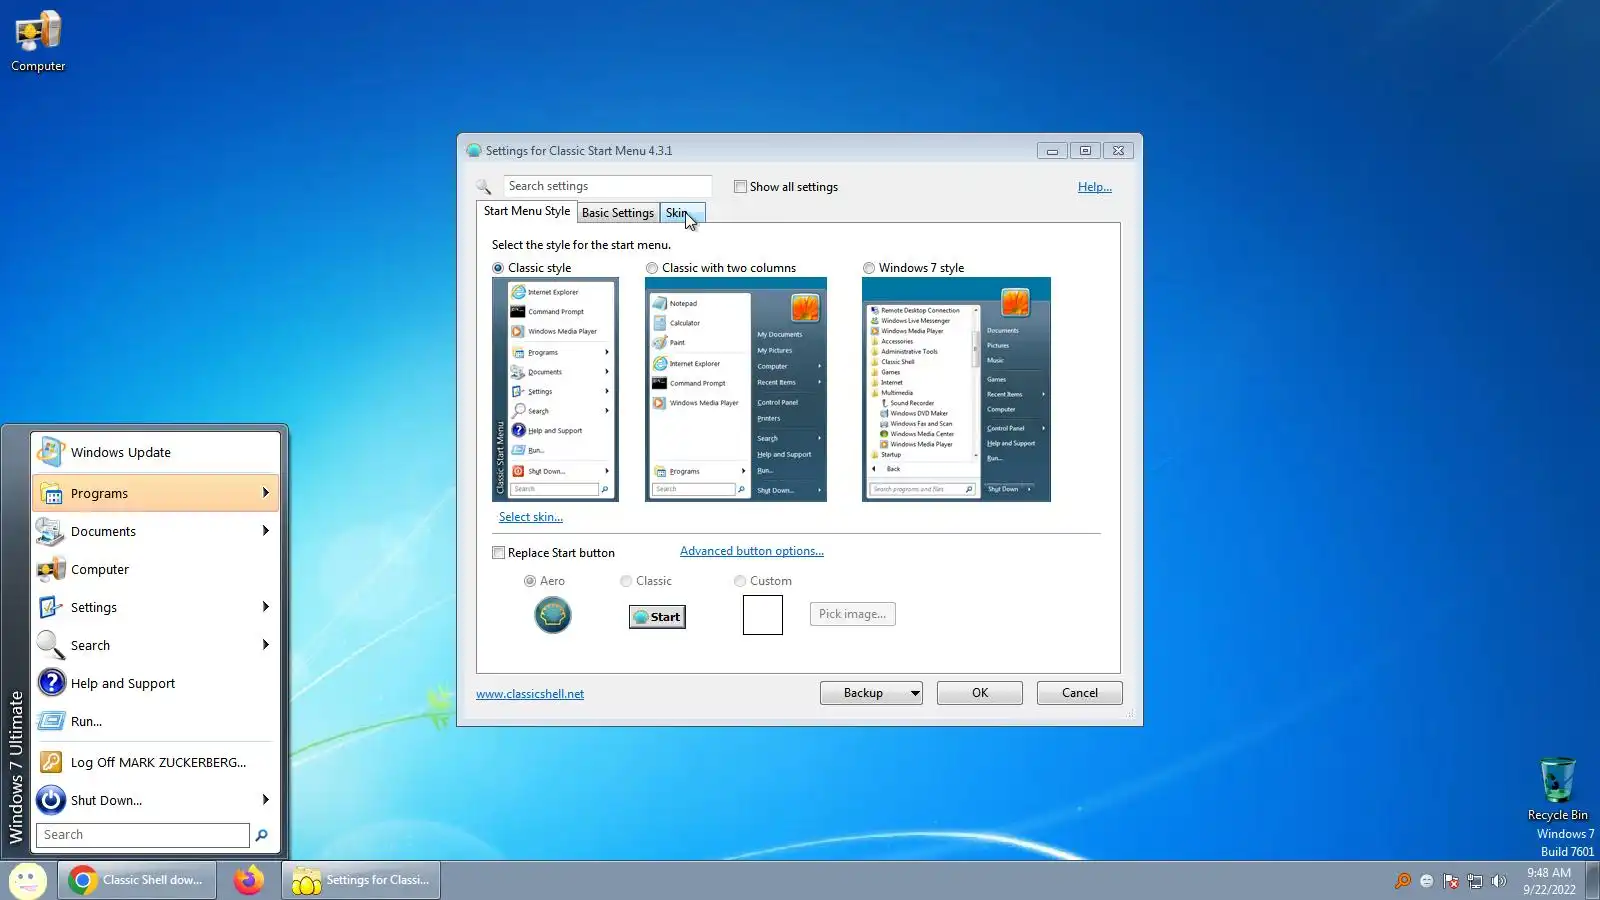Click the Start menu search magnifier icon
This screenshot has width=1600, height=900.
262,835
